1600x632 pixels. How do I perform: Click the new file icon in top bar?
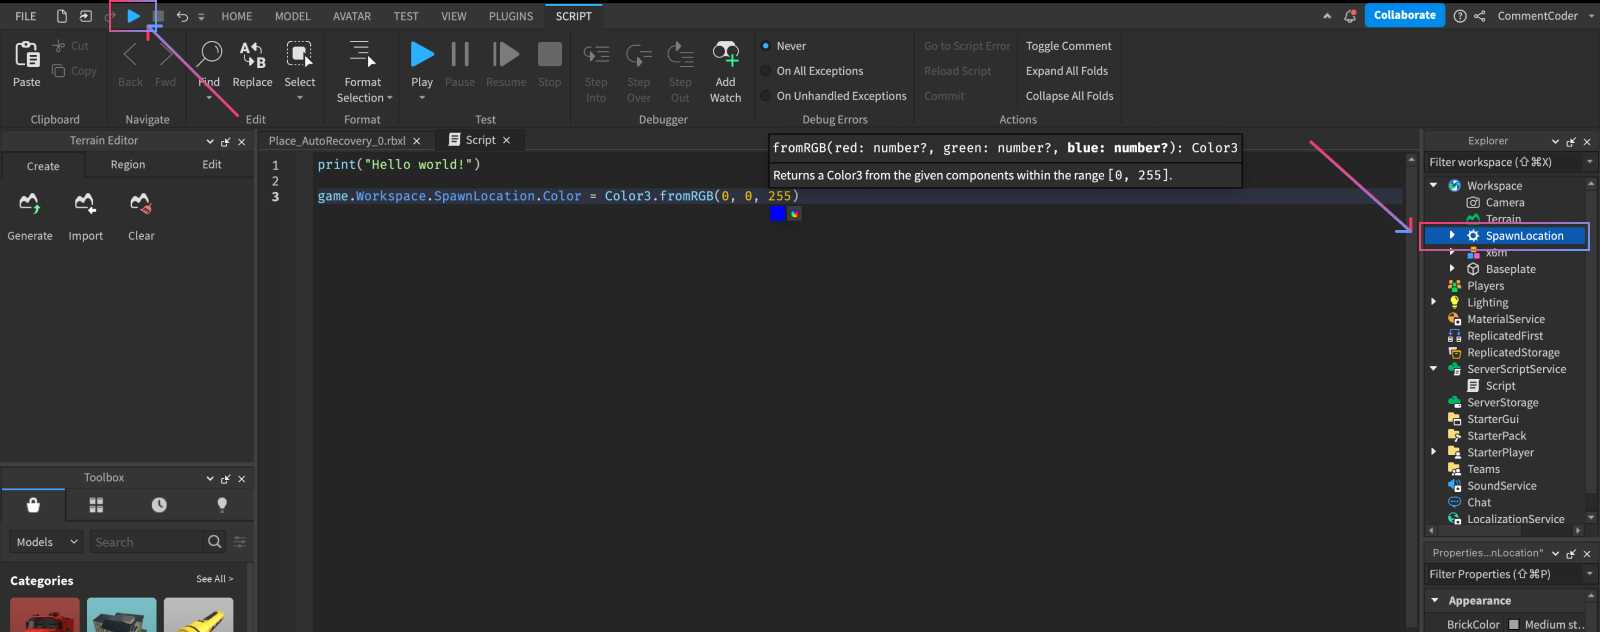62,16
